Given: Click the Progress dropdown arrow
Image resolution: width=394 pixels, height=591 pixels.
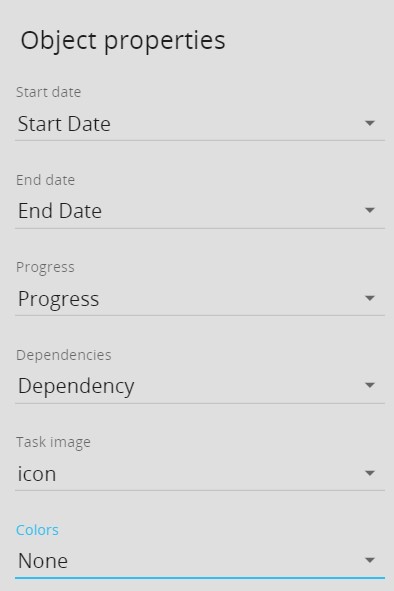Looking at the screenshot, I should click(370, 298).
